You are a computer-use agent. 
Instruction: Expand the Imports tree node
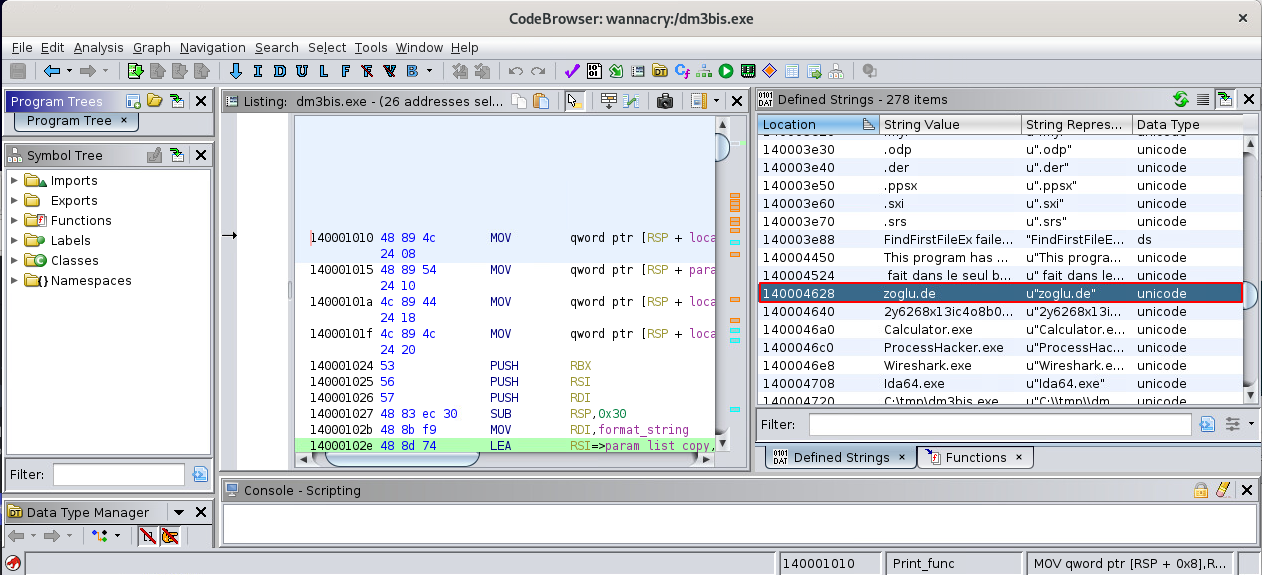point(14,181)
